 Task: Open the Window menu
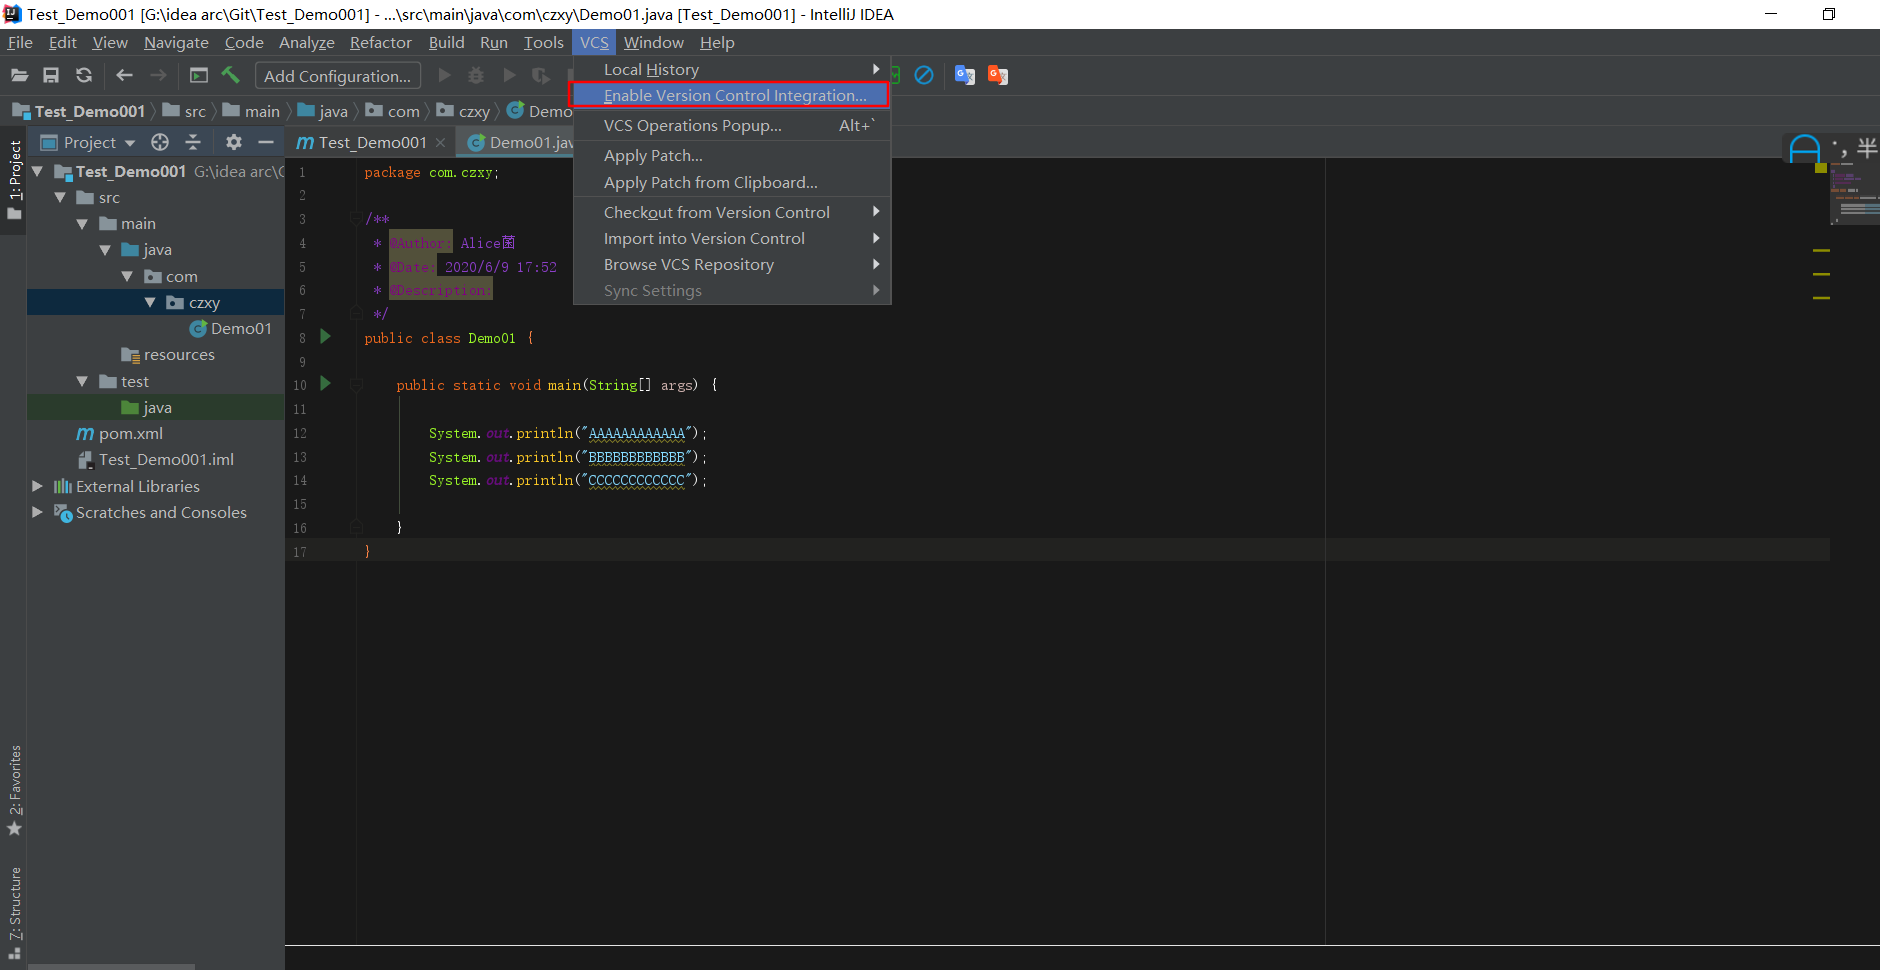[x=654, y=42]
